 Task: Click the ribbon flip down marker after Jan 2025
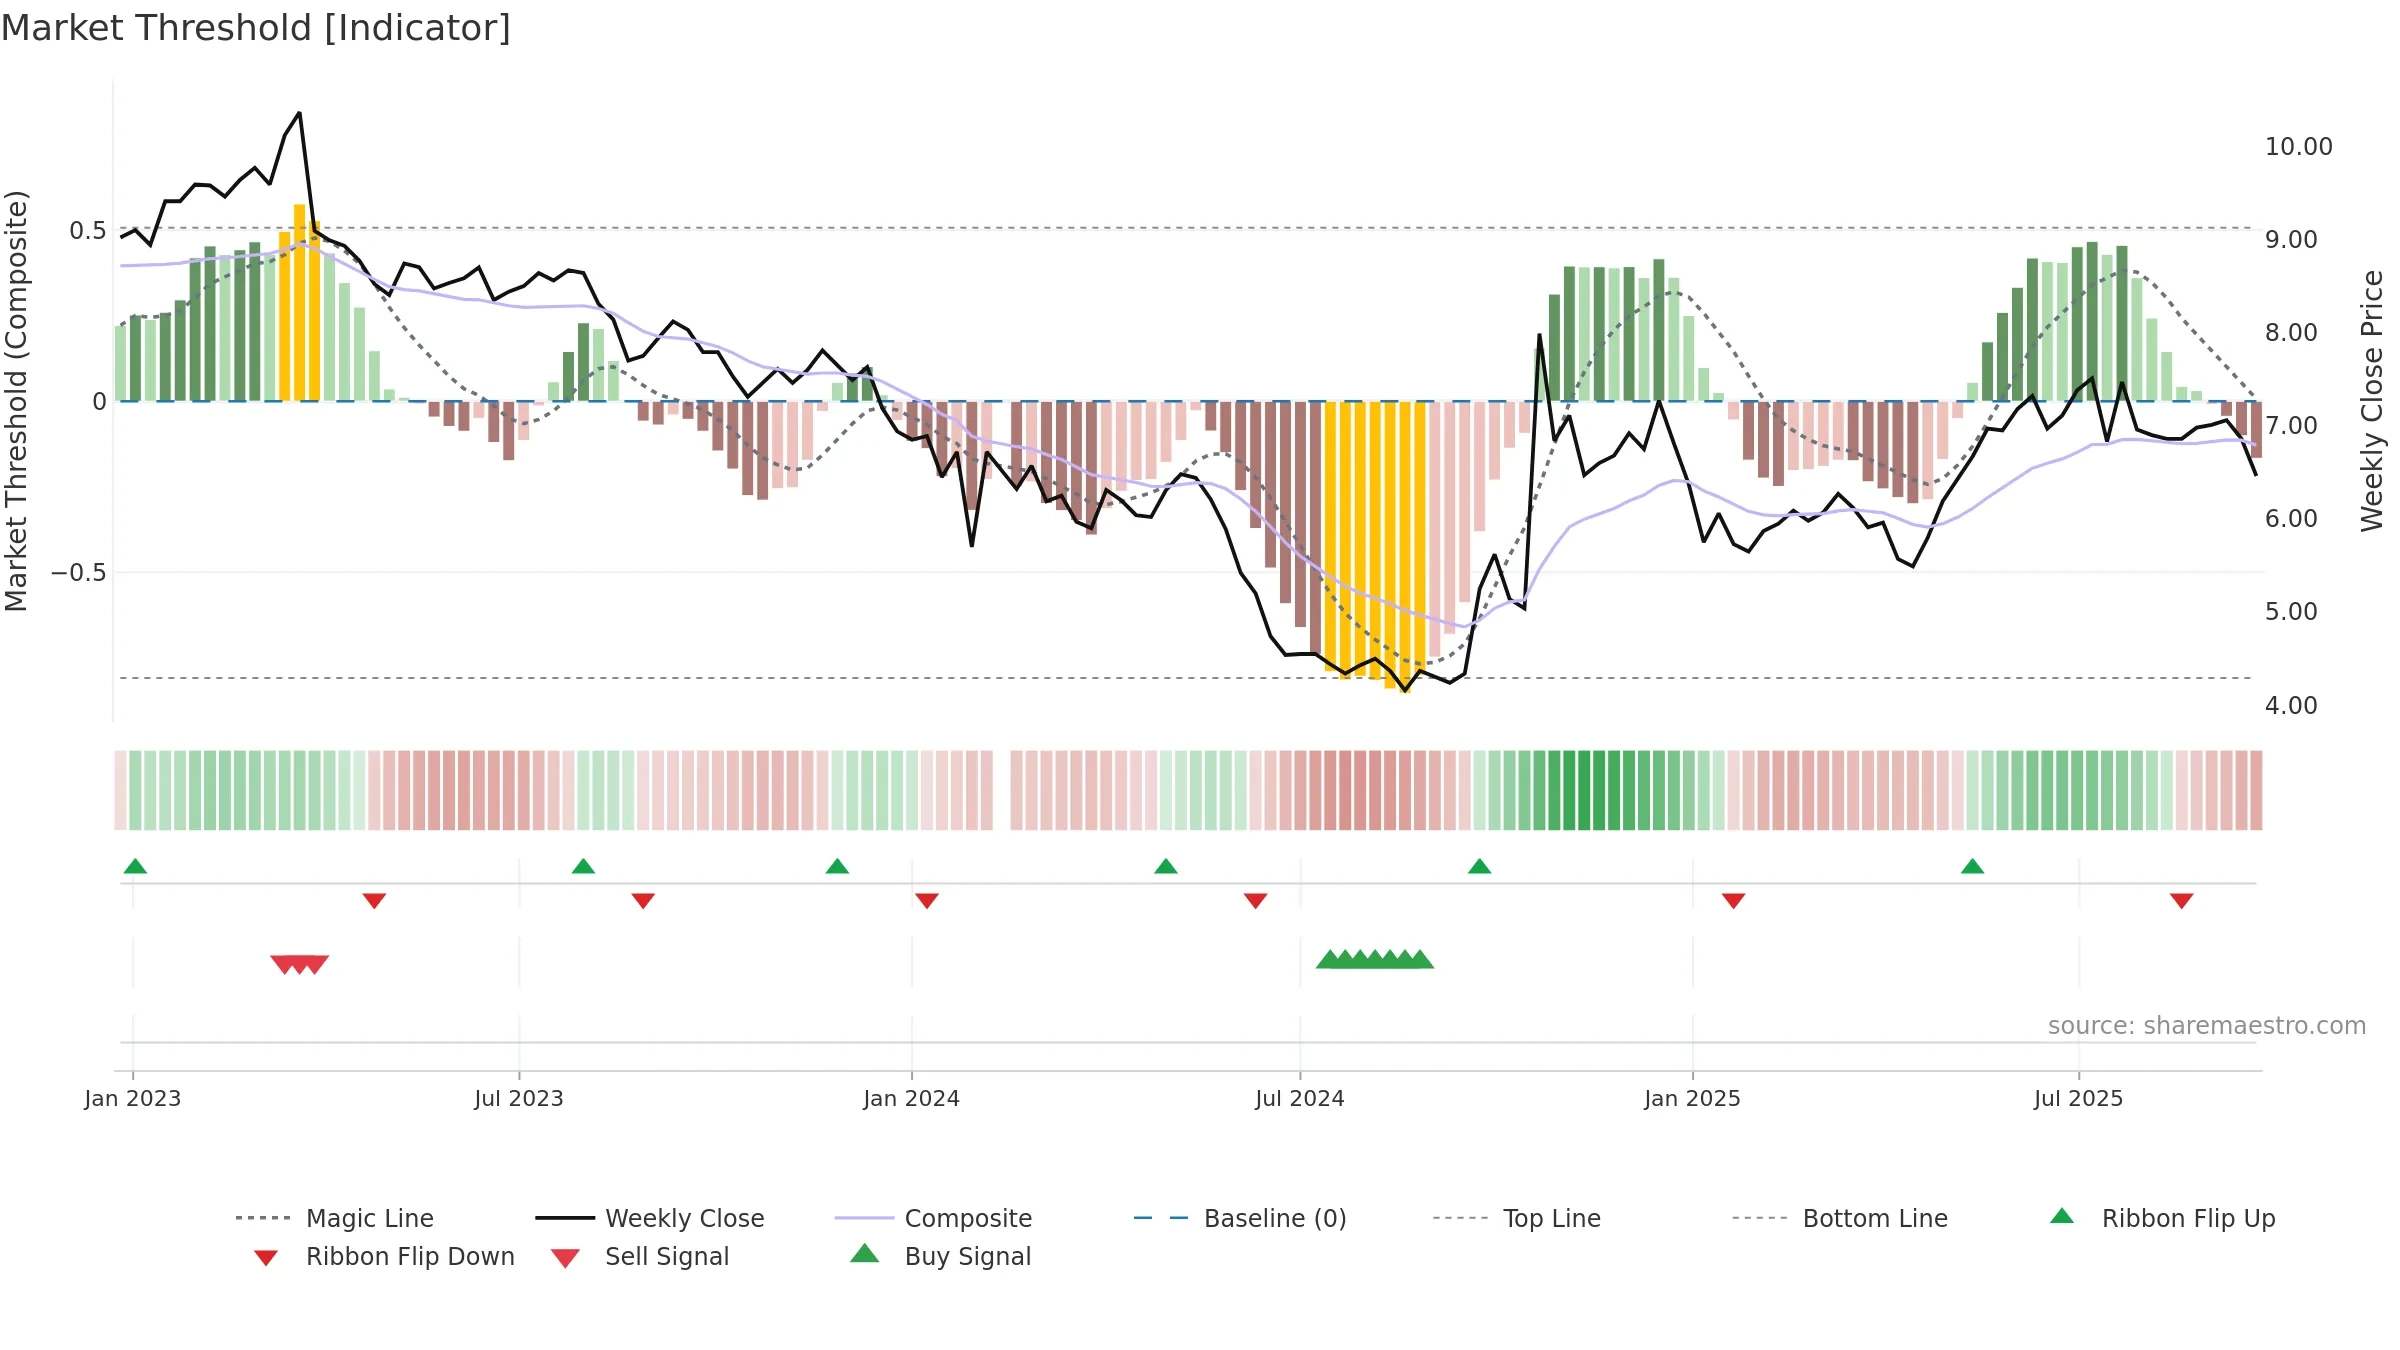(x=1734, y=901)
